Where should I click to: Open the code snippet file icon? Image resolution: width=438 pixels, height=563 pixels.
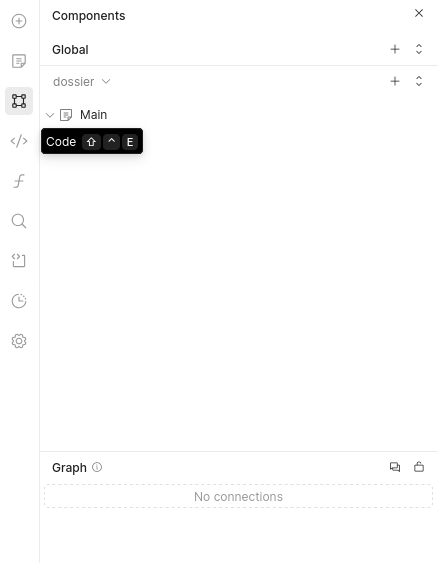19,261
